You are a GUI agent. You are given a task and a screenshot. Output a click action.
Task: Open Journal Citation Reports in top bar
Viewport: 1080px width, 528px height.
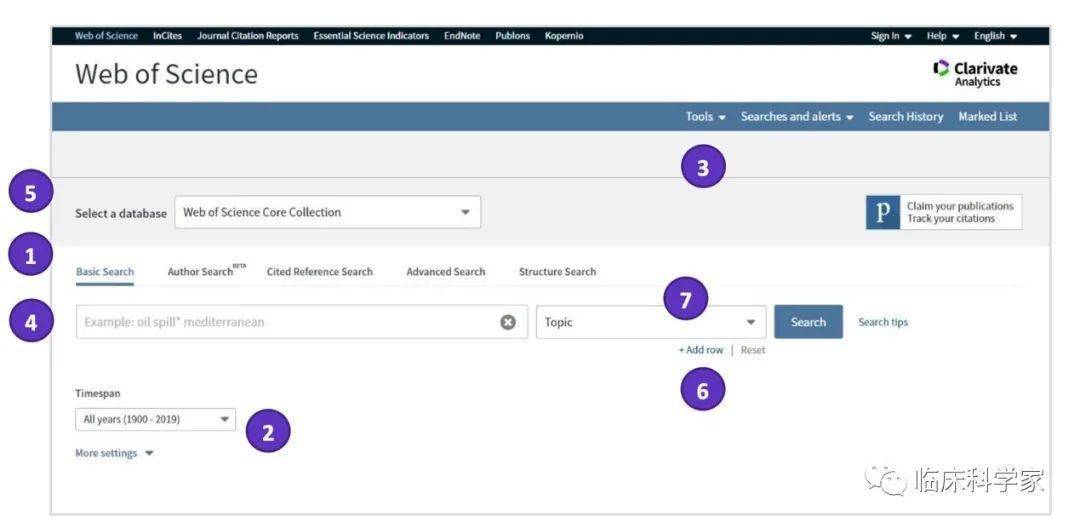247,36
